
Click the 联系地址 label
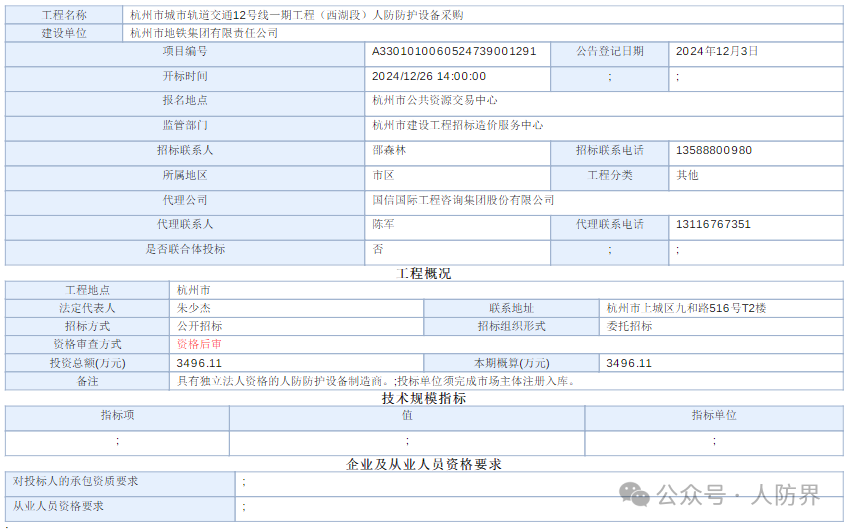pos(511,308)
